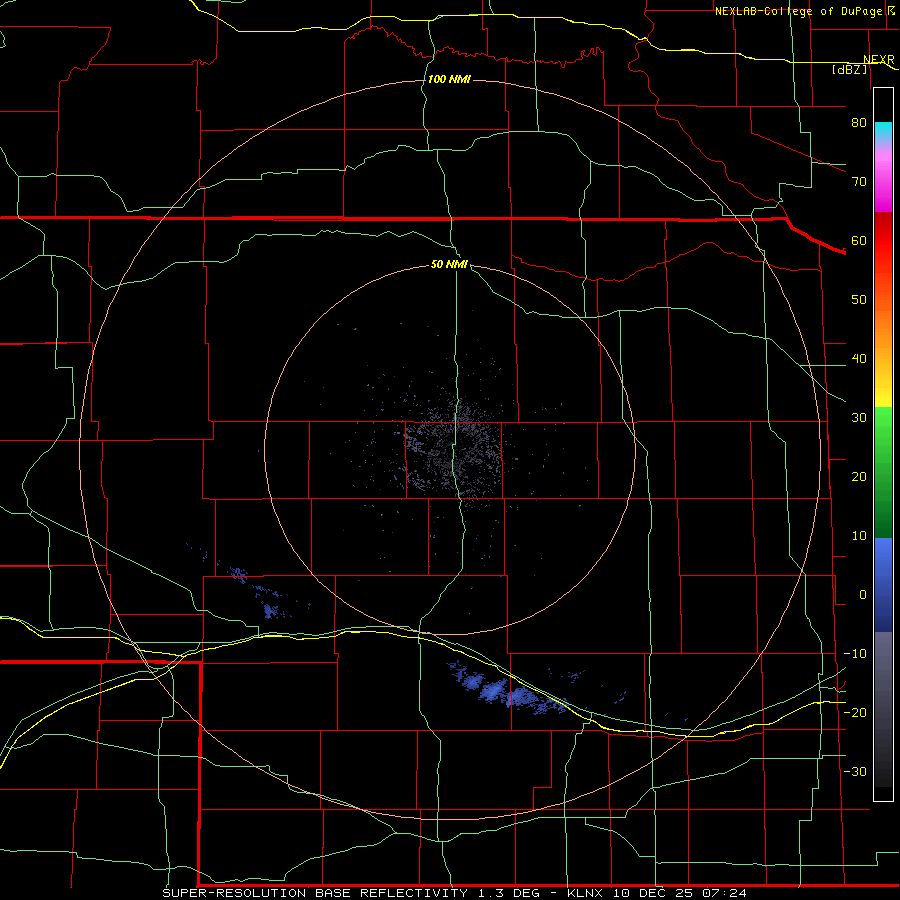Click the 40 value on dBZ scale
This screenshot has width=900, height=900.
[859, 359]
